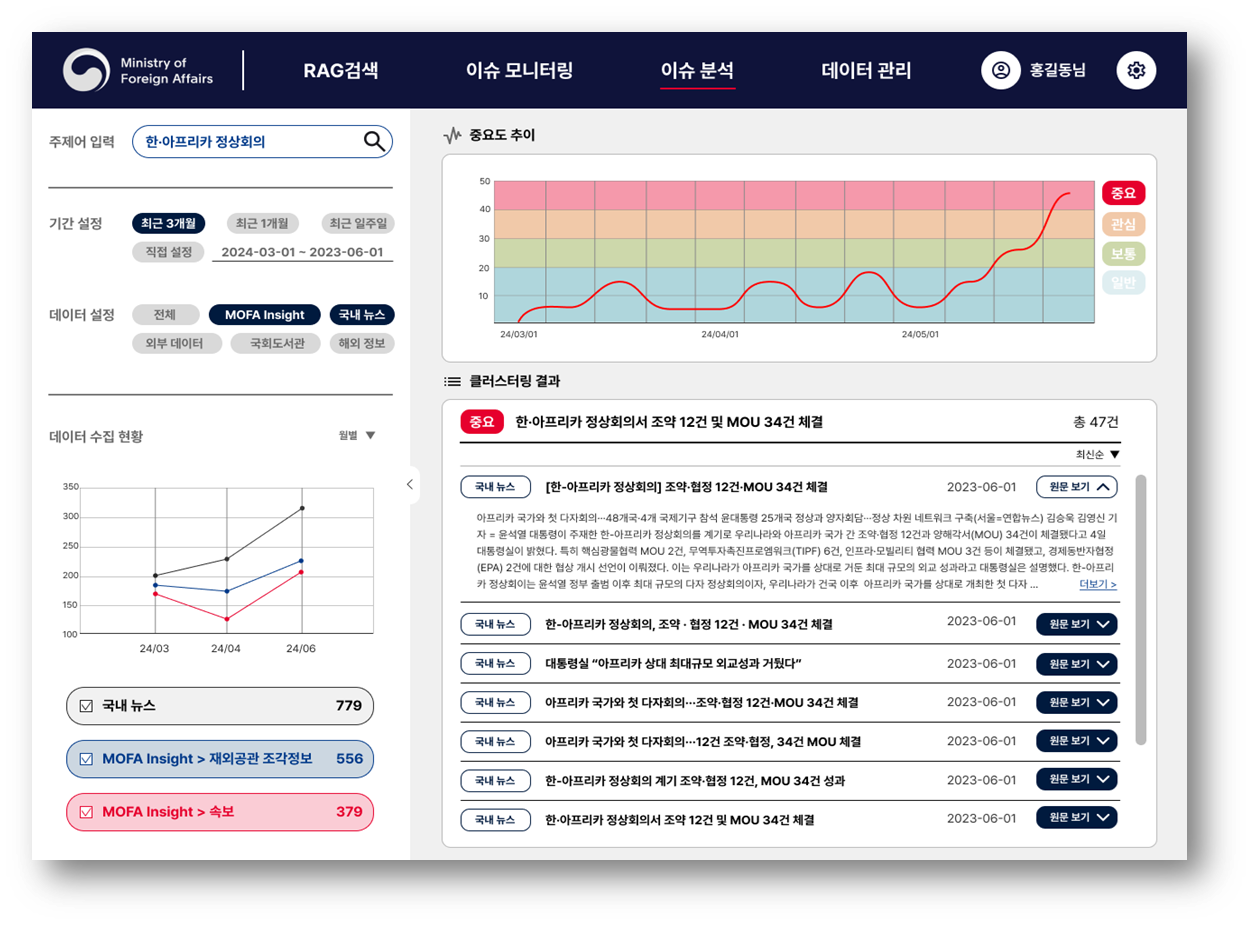This screenshot has height=925, width=1252.
Task: Click the user profile avatar icon
Action: click(1000, 71)
